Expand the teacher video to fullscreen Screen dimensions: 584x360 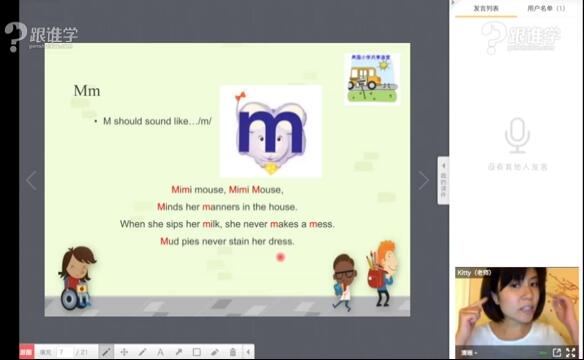coord(571,352)
